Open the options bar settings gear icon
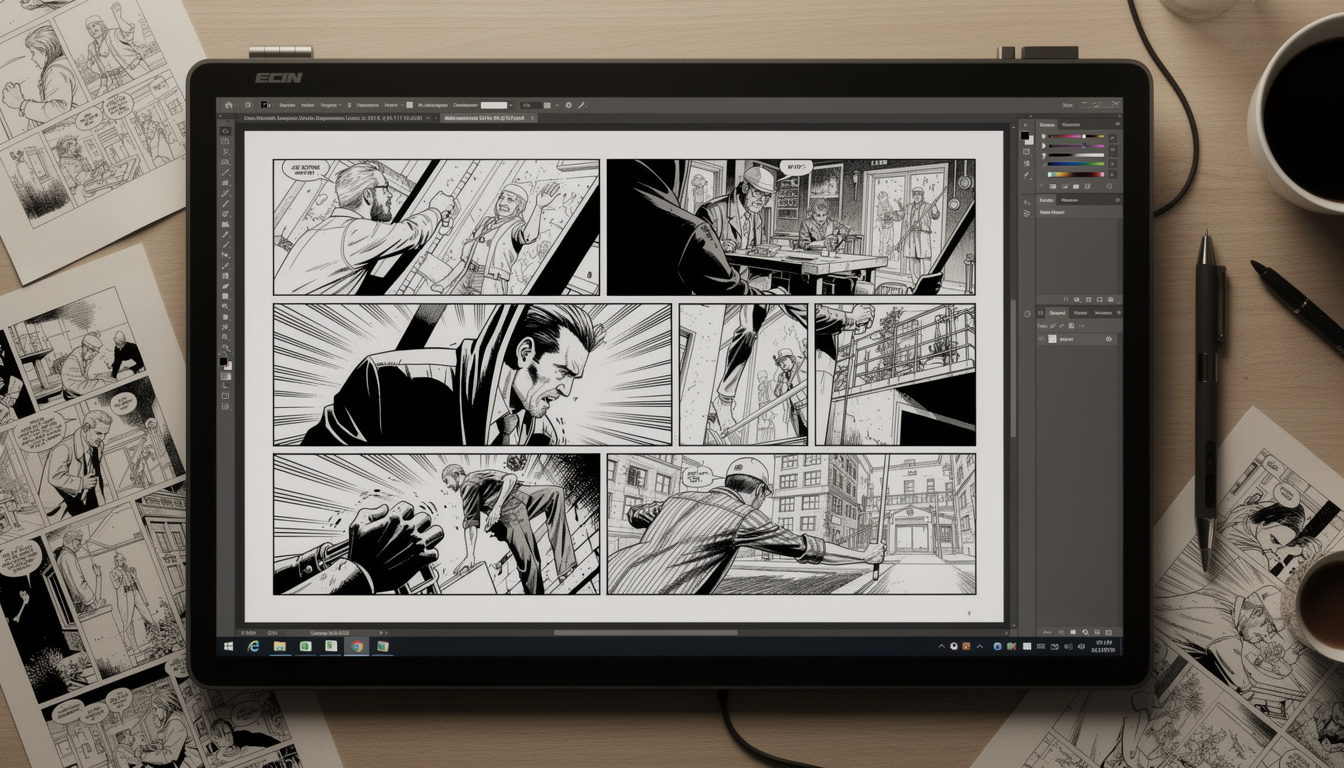The width and height of the screenshot is (1344, 768). pyautogui.click(x=569, y=105)
